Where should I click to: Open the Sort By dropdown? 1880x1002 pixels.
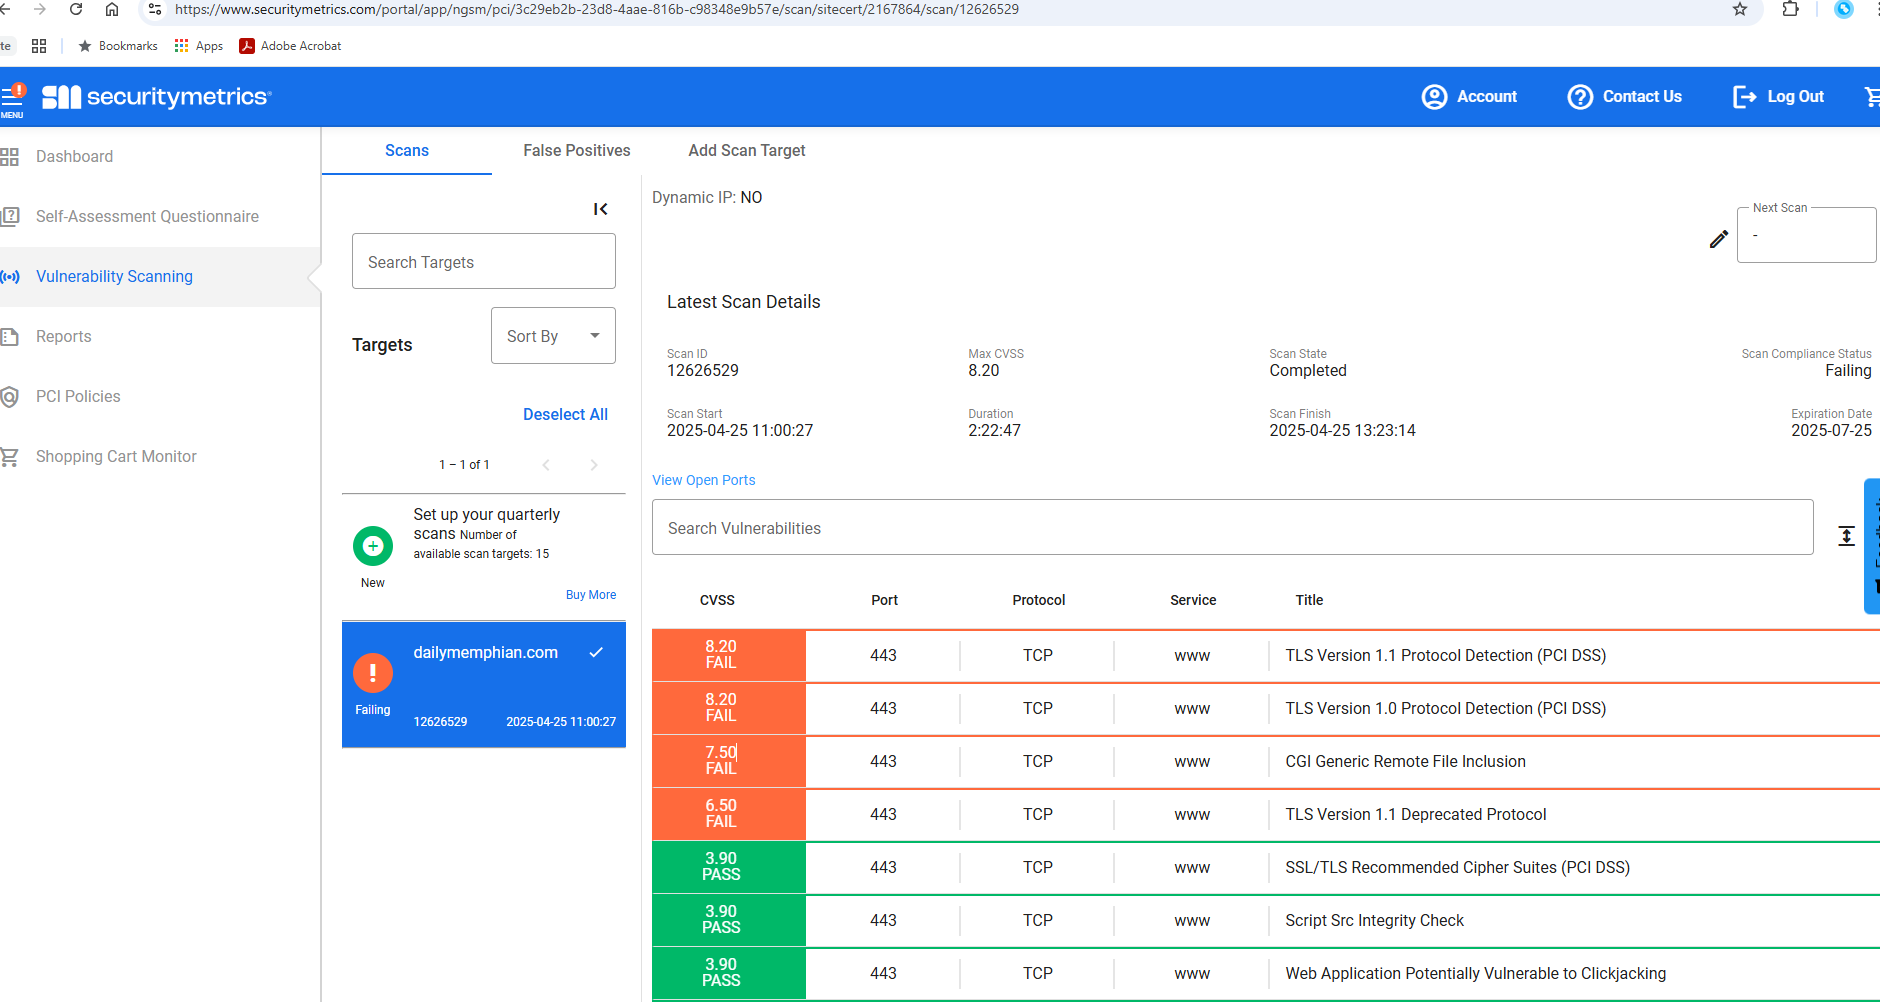pyautogui.click(x=553, y=336)
